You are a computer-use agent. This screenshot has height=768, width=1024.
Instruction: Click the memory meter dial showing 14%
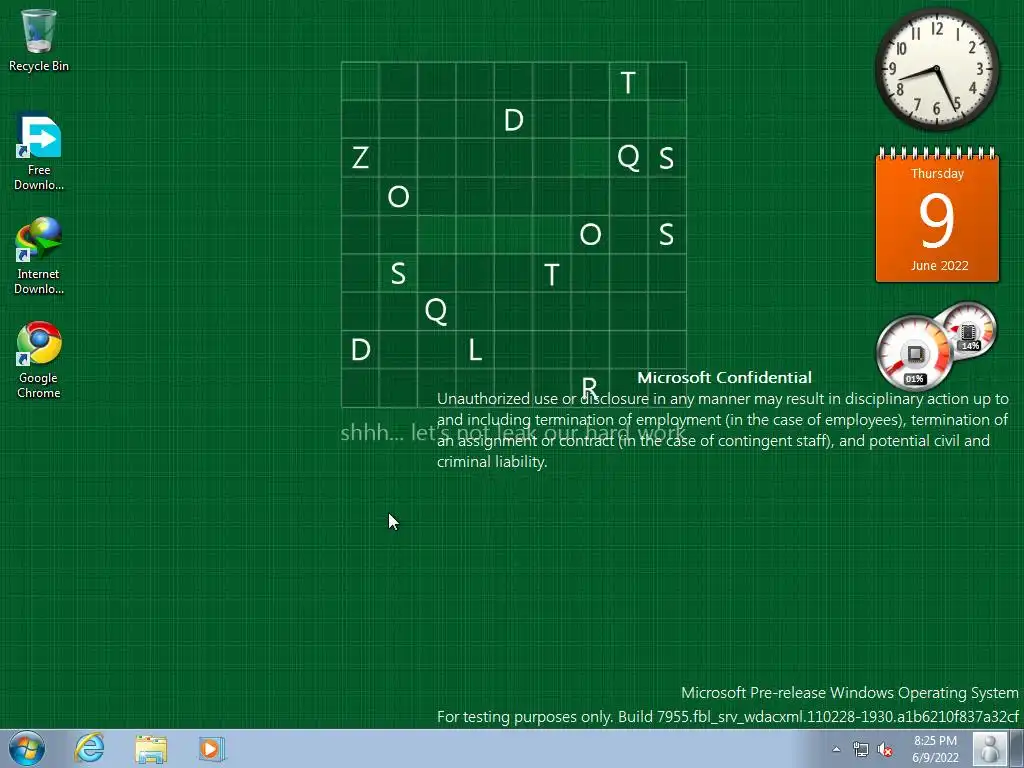click(x=969, y=330)
